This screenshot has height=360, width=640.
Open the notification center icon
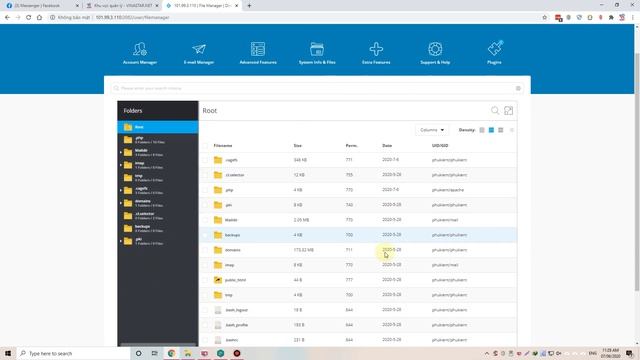tap(629, 353)
